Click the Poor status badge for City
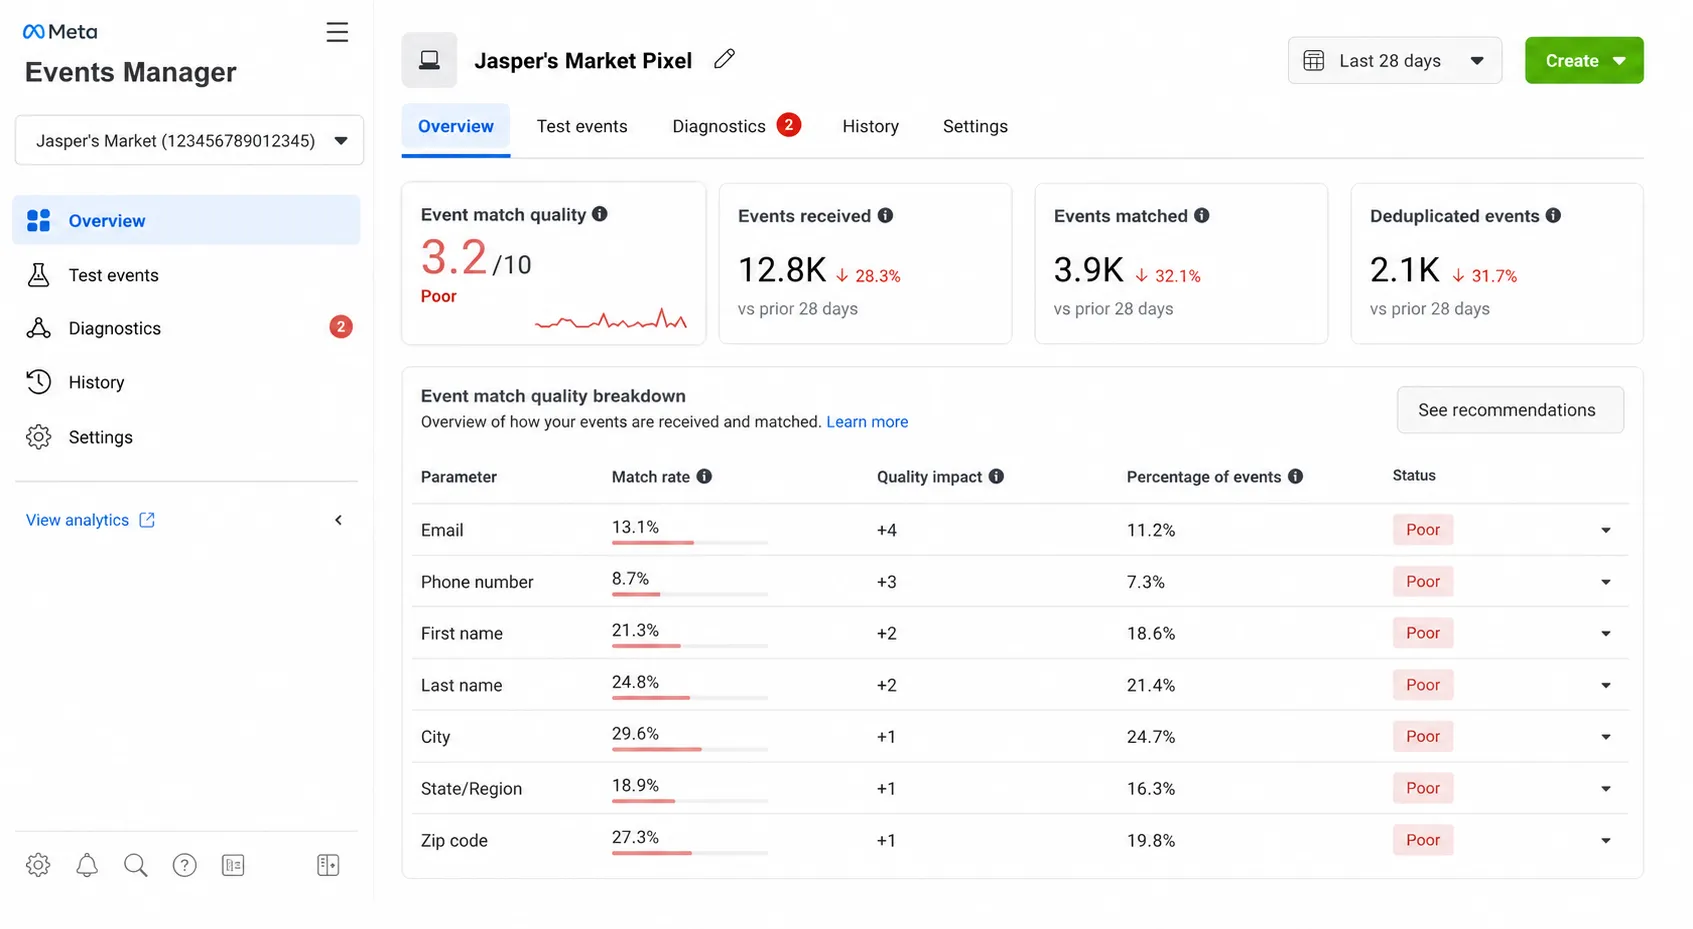 pos(1423,737)
